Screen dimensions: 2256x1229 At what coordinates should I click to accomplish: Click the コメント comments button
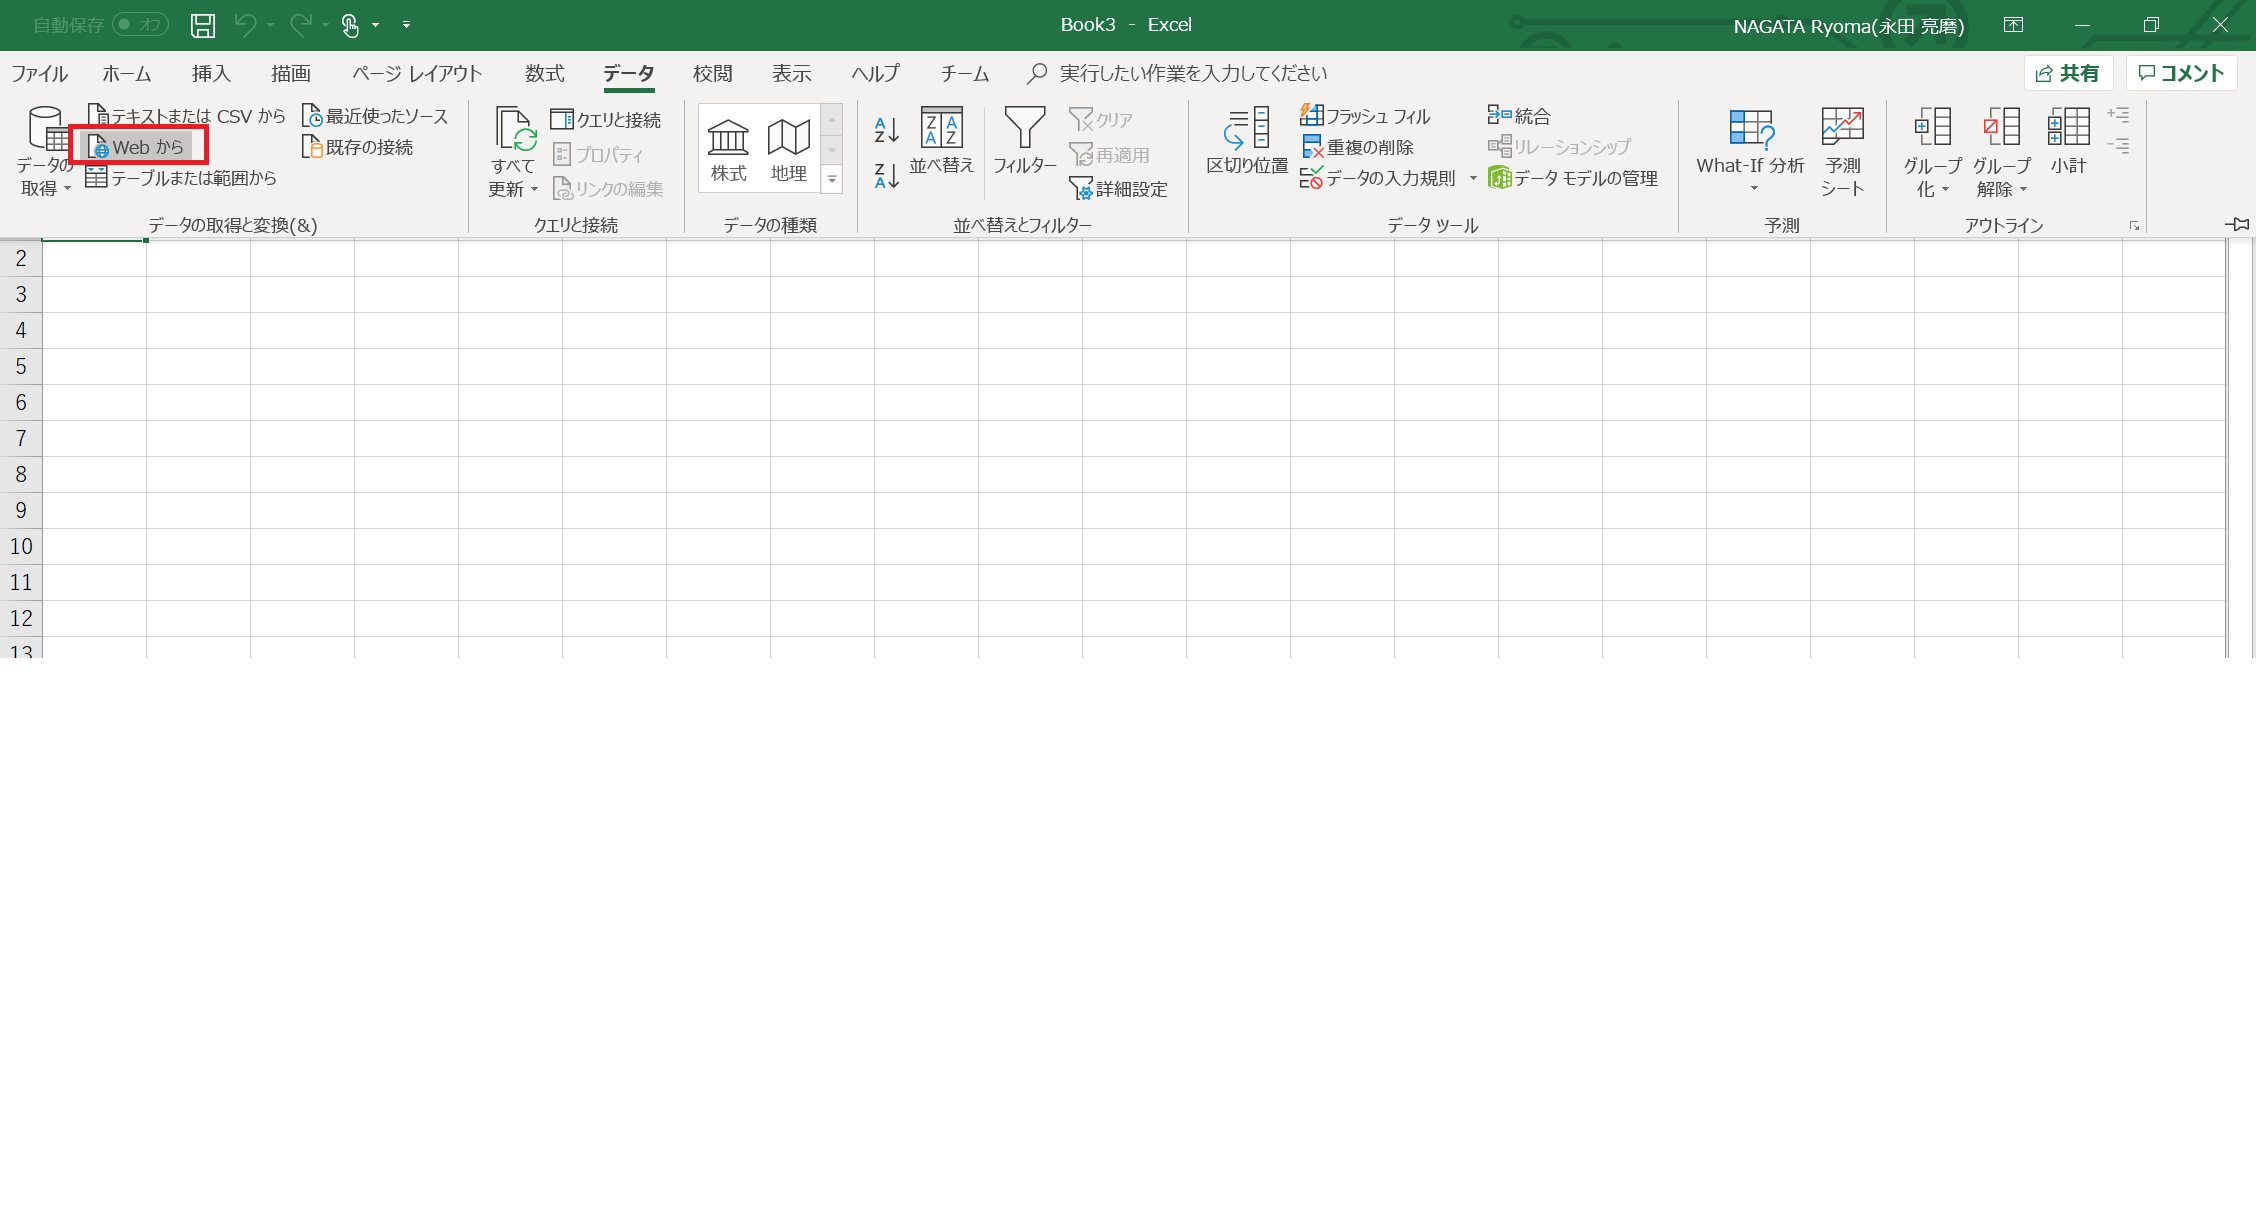[2181, 73]
